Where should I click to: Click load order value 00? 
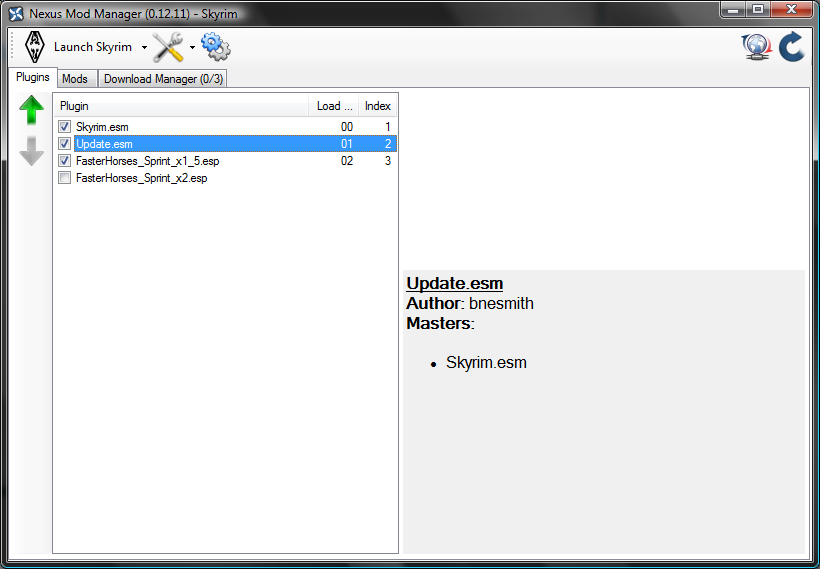pyautogui.click(x=347, y=127)
